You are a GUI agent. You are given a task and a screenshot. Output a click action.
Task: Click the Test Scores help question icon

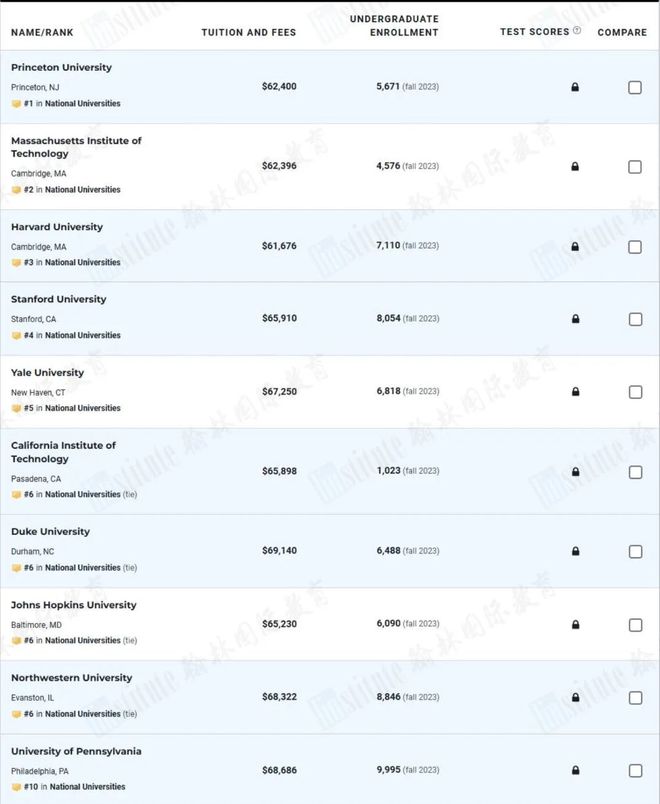click(577, 31)
